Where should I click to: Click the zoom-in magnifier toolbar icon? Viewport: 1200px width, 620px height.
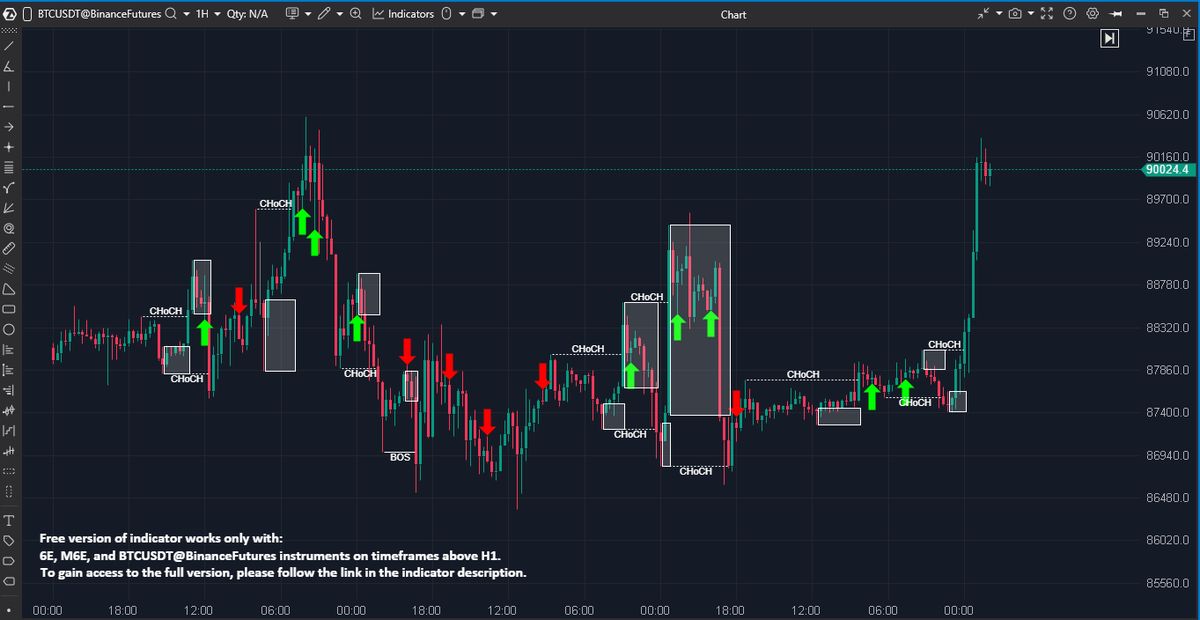click(x=356, y=14)
